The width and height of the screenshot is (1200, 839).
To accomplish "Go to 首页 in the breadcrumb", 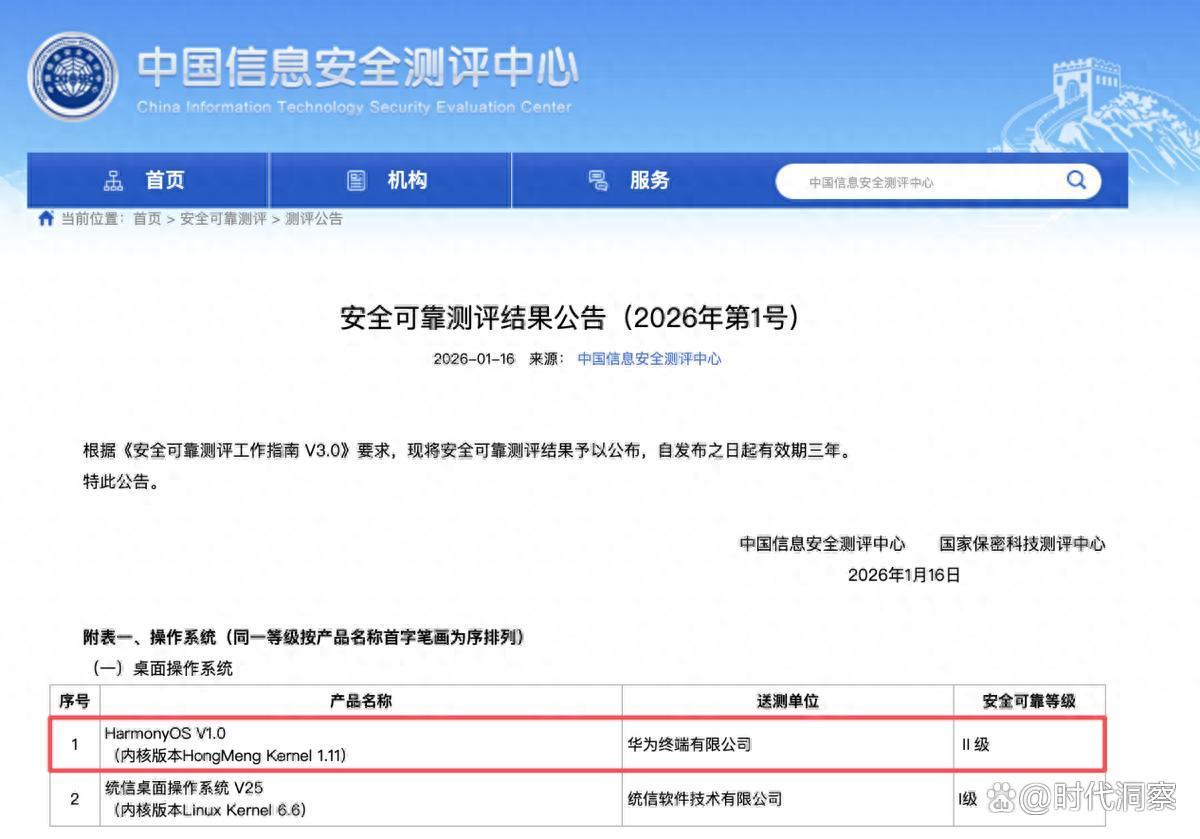I will (x=147, y=219).
